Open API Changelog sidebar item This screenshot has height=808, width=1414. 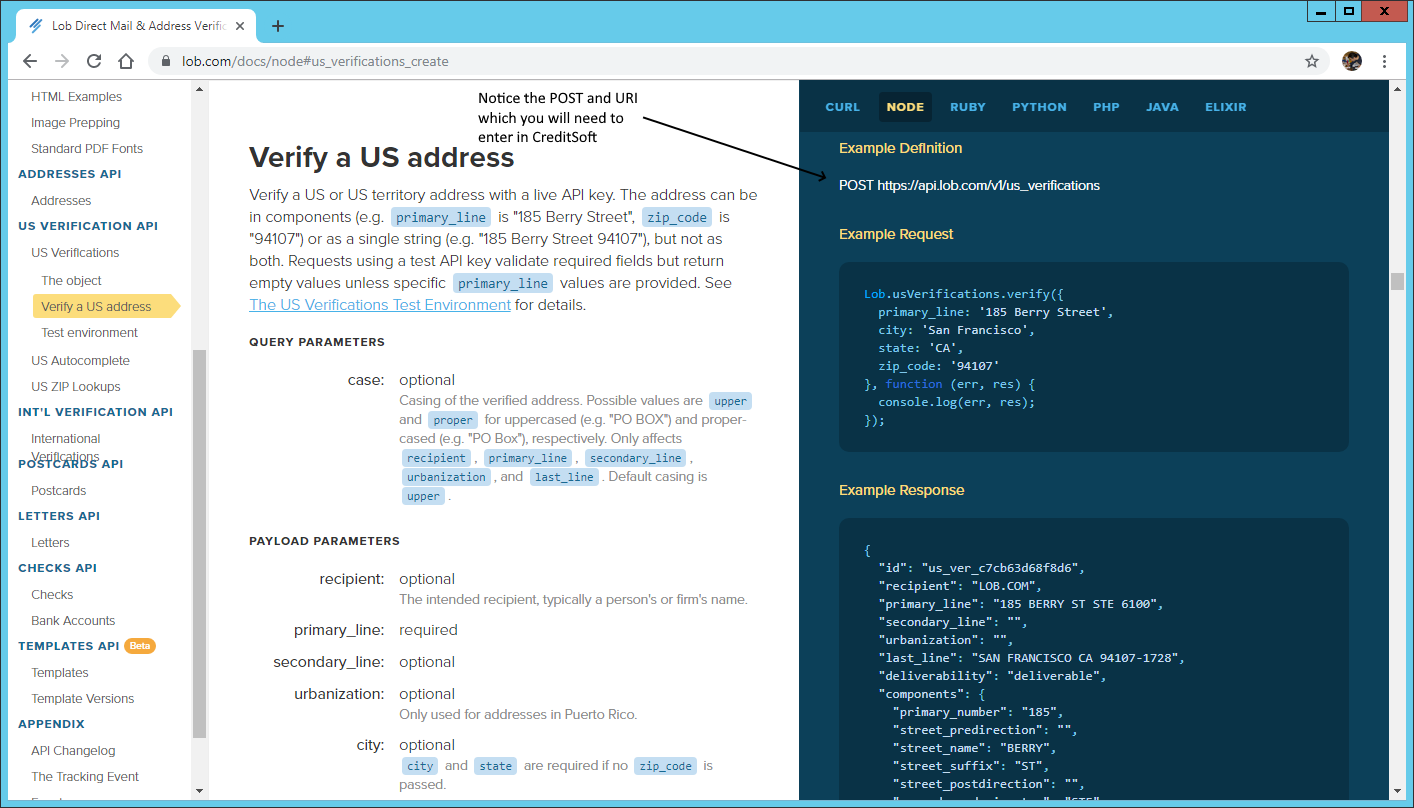[73, 751]
